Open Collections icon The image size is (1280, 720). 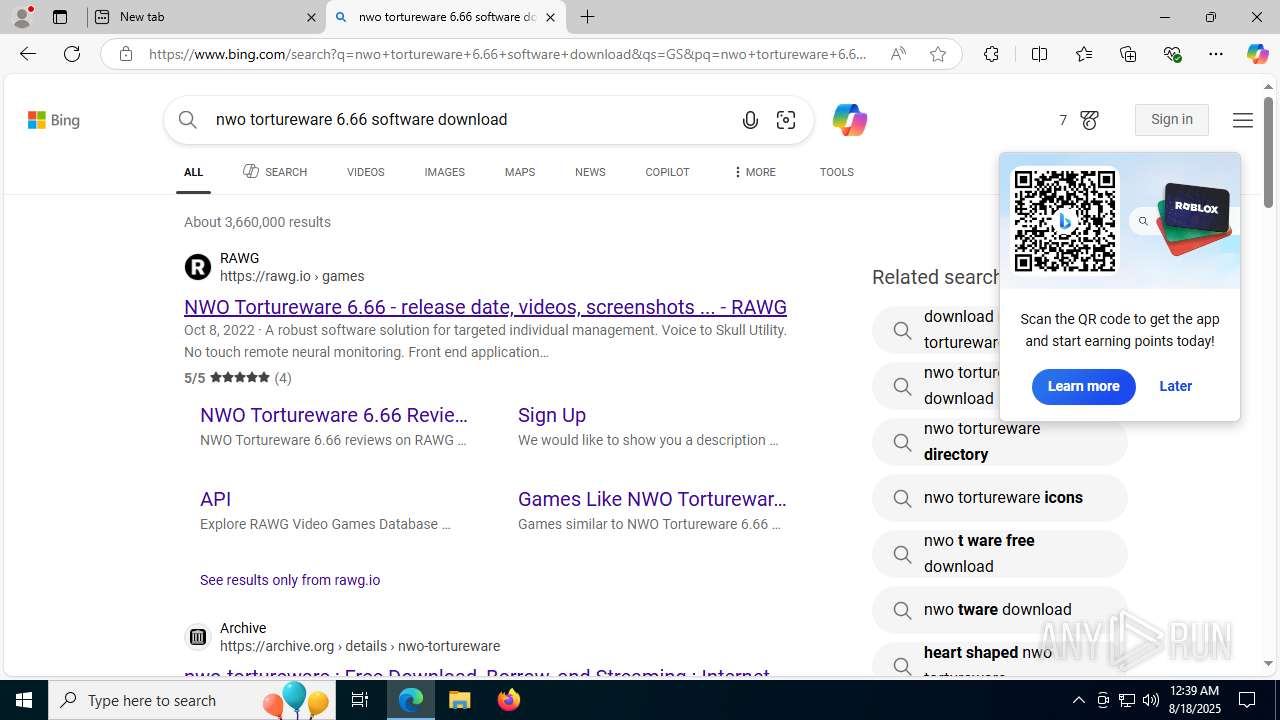1128,54
